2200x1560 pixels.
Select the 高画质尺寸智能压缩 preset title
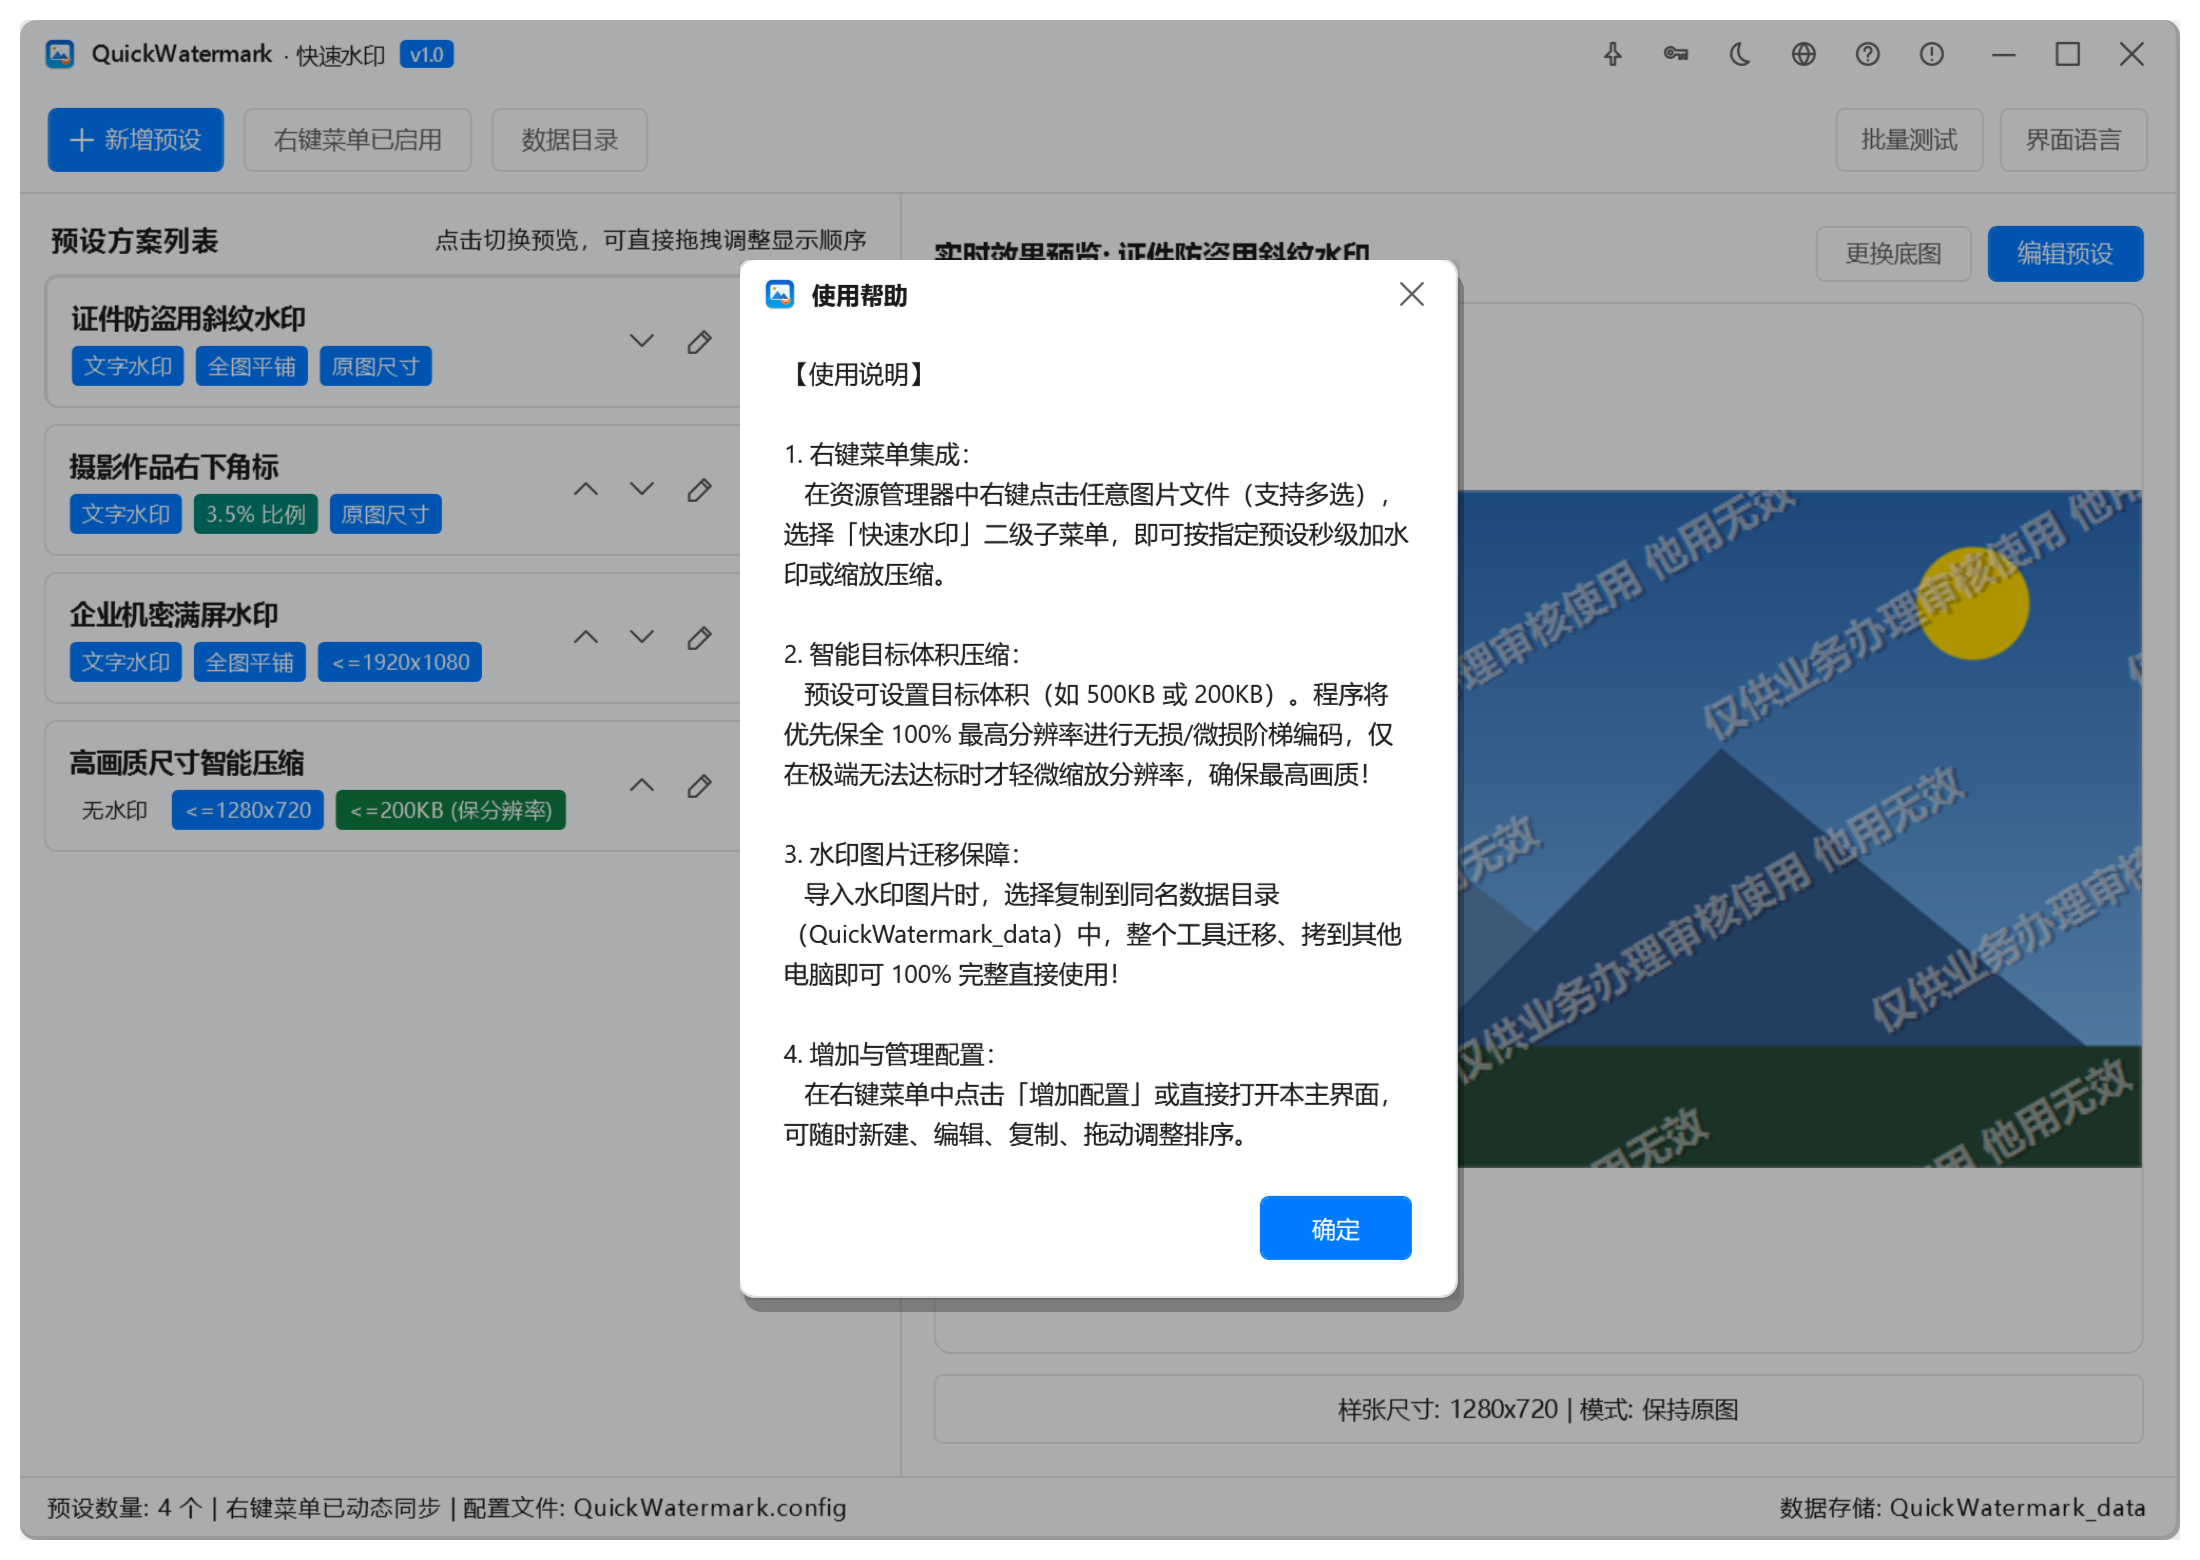tap(187, 763)
